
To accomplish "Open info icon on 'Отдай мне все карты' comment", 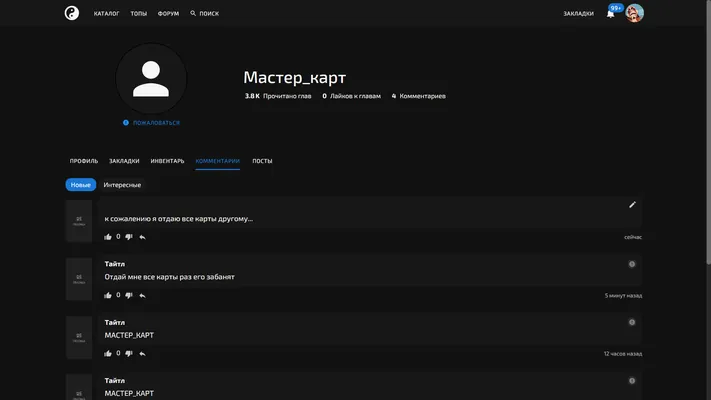I will (x=632, y=264).
